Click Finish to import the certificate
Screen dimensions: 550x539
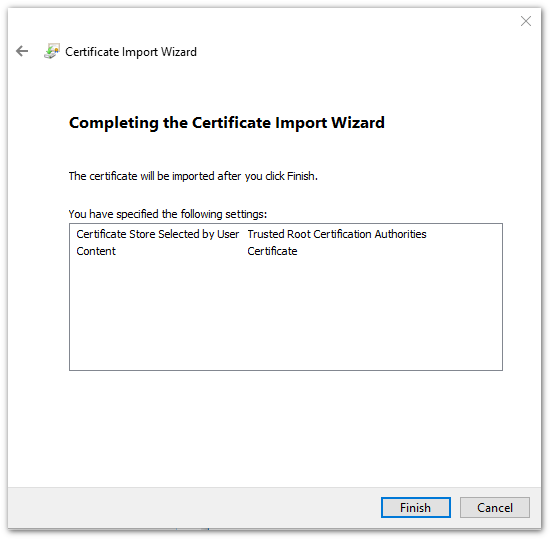coord(416,507)
